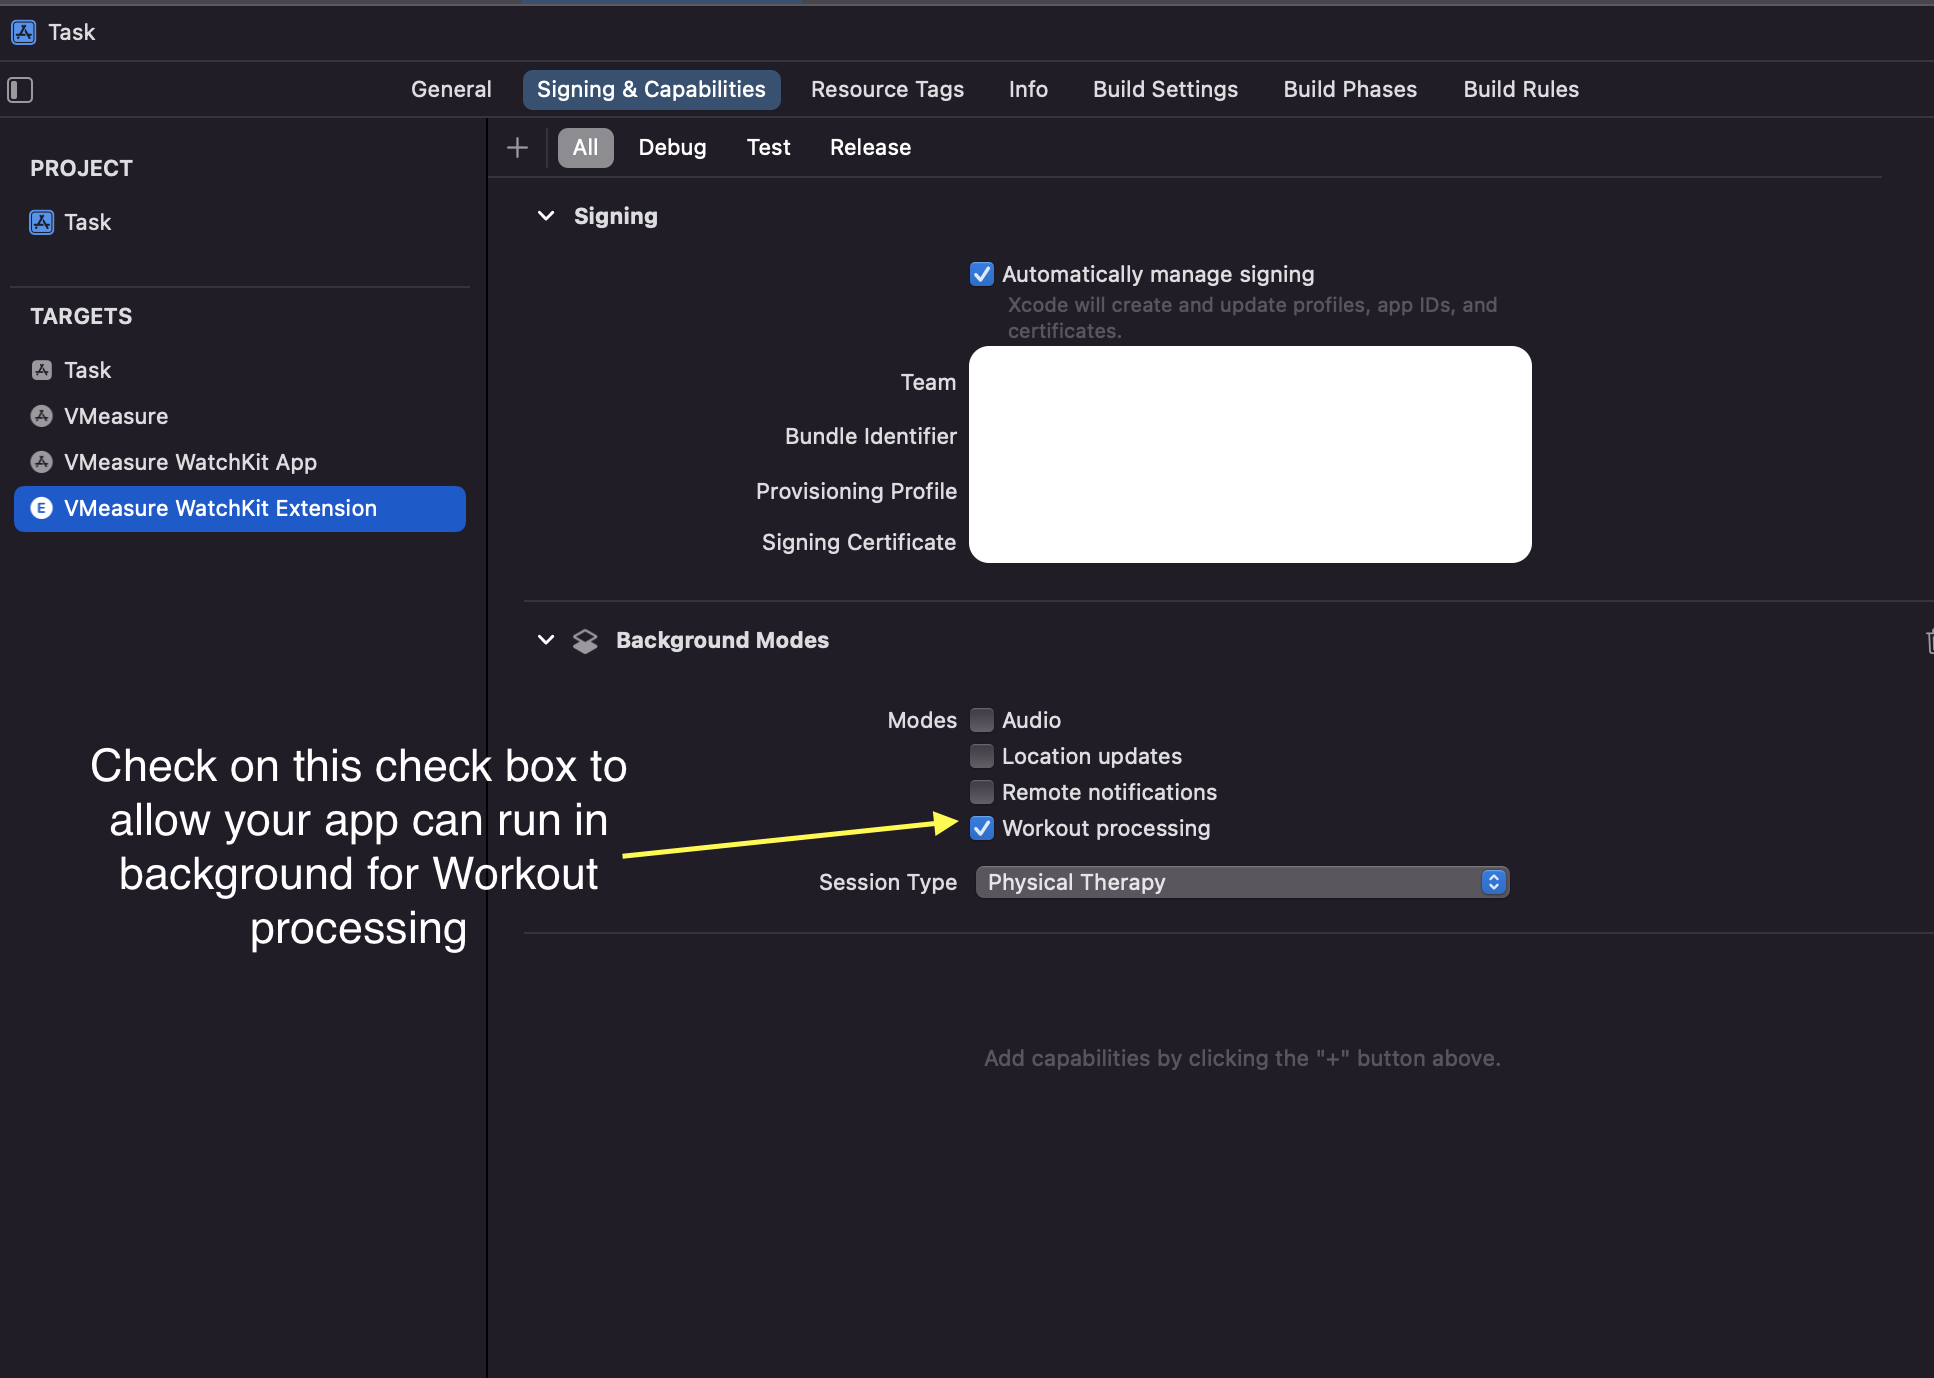This screenshot has width=1934, height=1378.
Task: Delete Background Modes with trash icon
Action: click(1928, 641)
